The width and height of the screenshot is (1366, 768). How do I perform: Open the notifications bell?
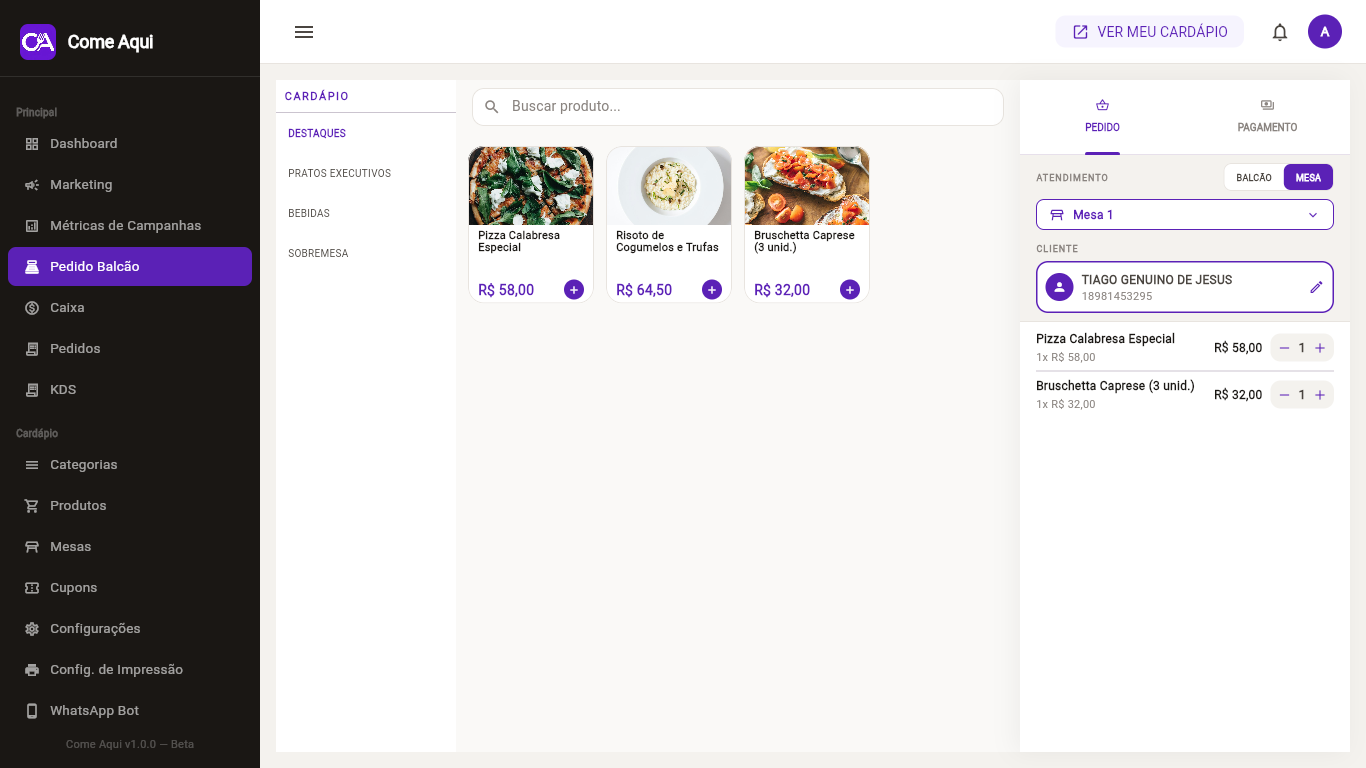[1280, 32]
